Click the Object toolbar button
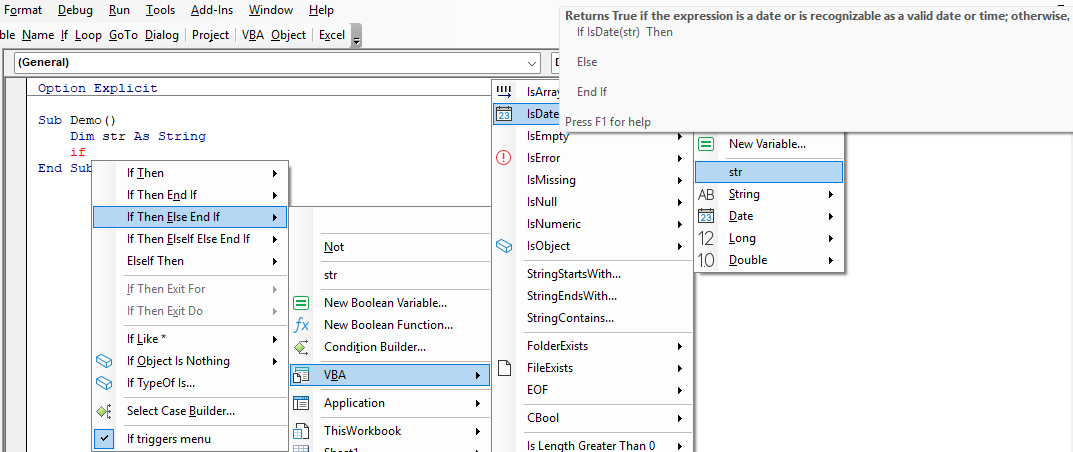 coord(288,35)
